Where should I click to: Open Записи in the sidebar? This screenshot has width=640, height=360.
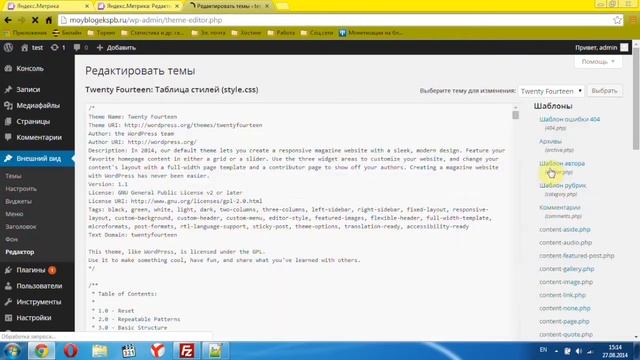(x=28, y=89)
